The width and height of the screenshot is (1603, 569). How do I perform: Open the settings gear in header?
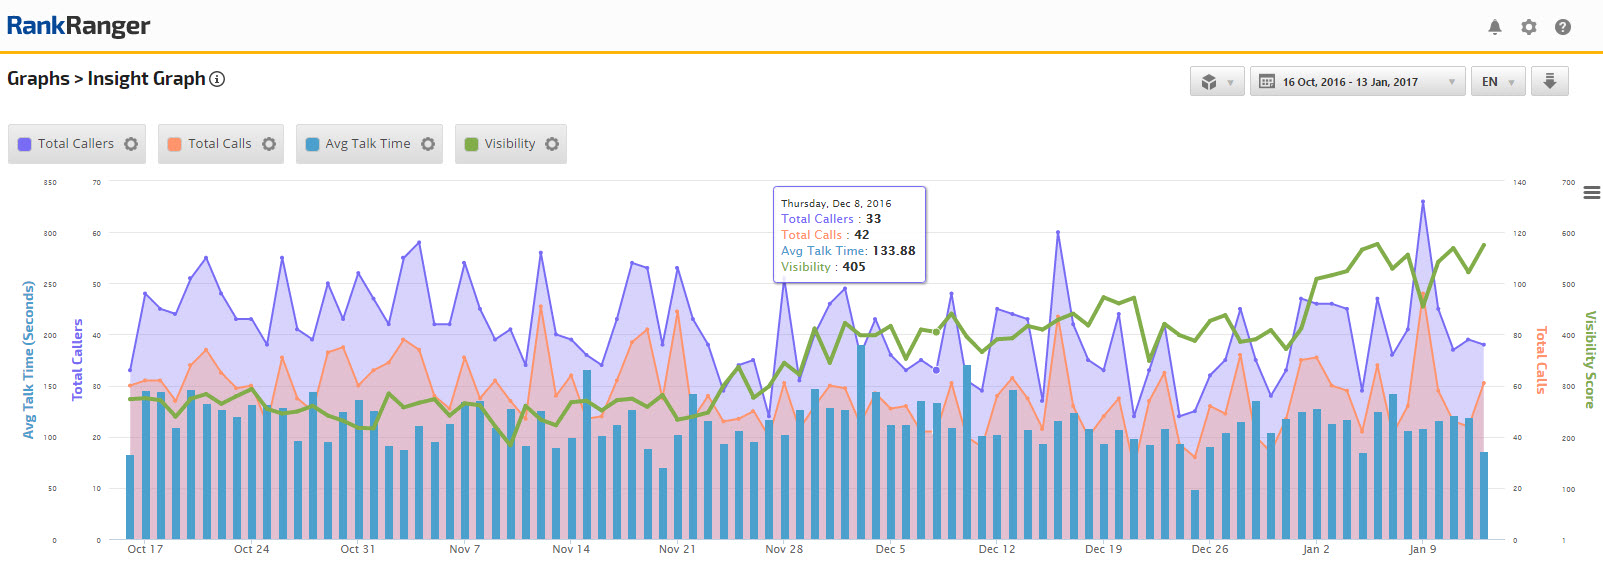pos(1528,27)
